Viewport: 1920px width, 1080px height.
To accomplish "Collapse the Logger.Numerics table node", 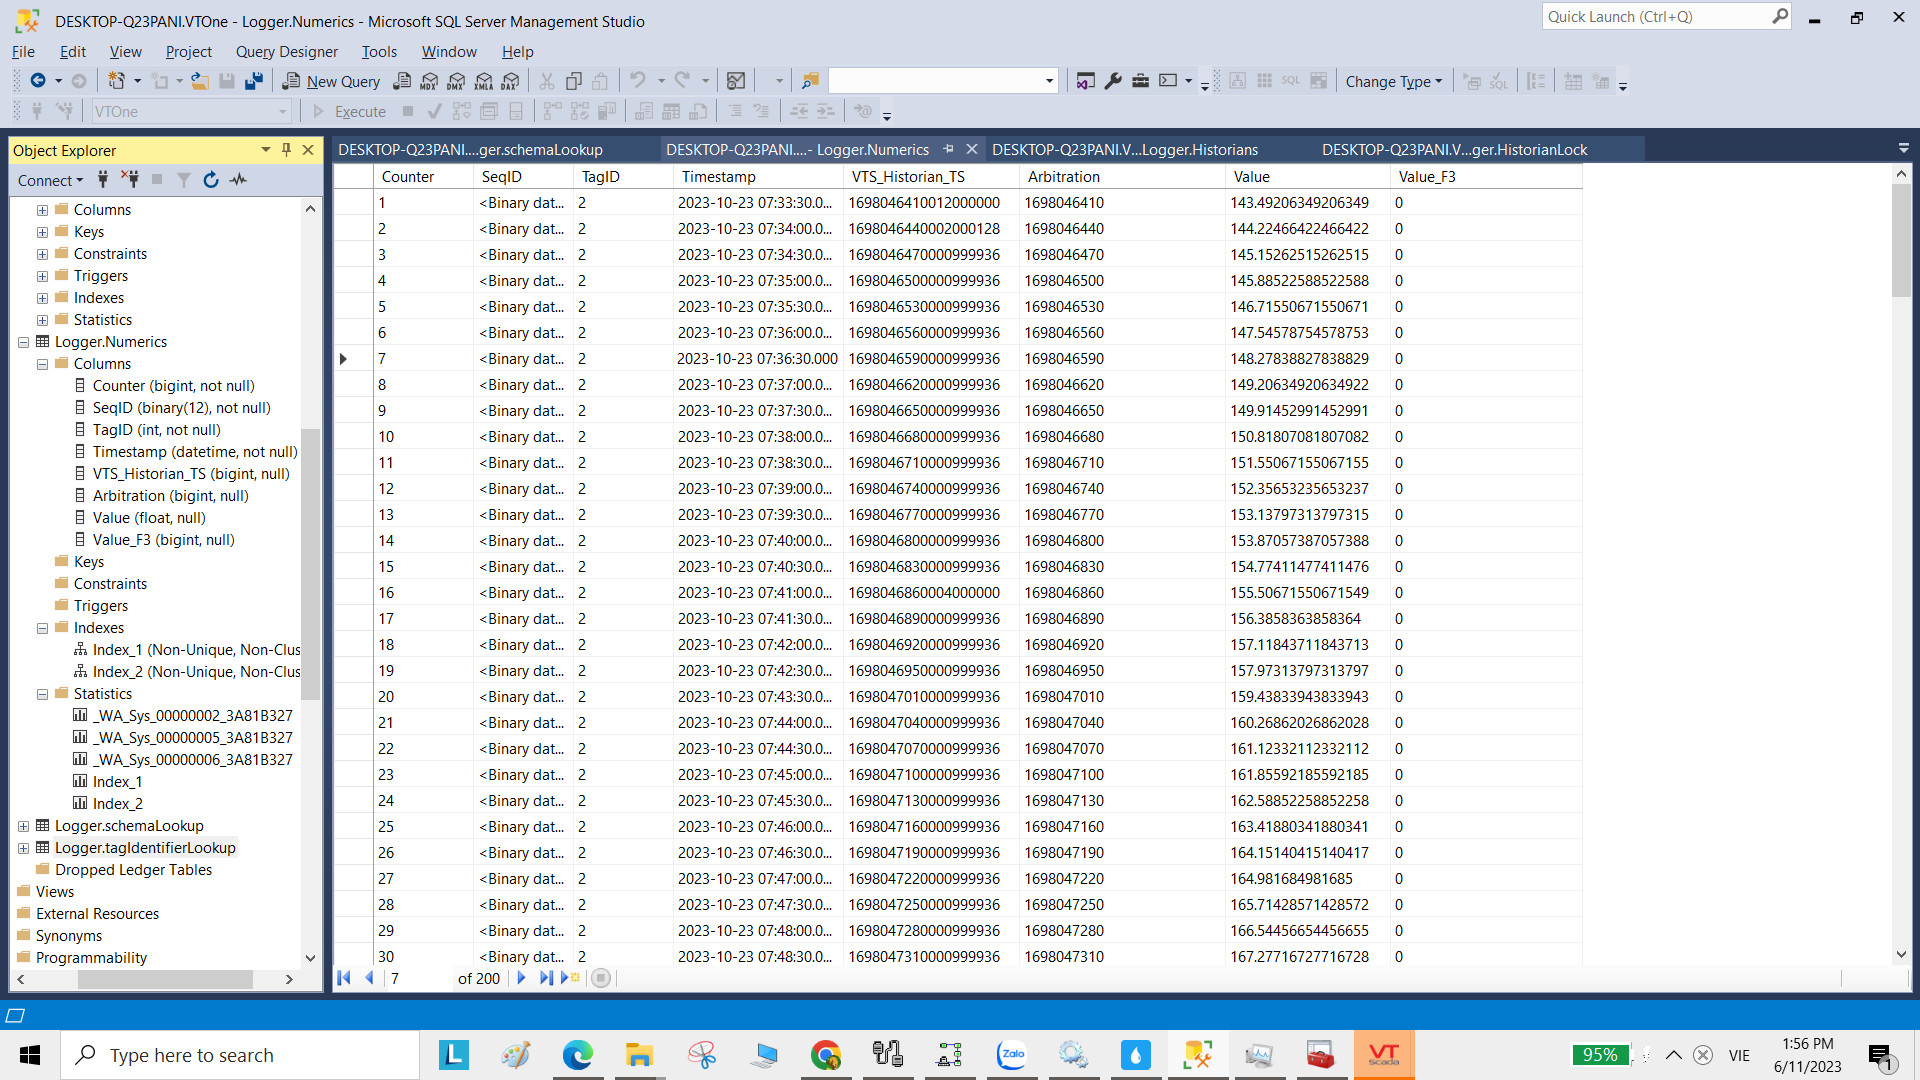I will 23,342.
